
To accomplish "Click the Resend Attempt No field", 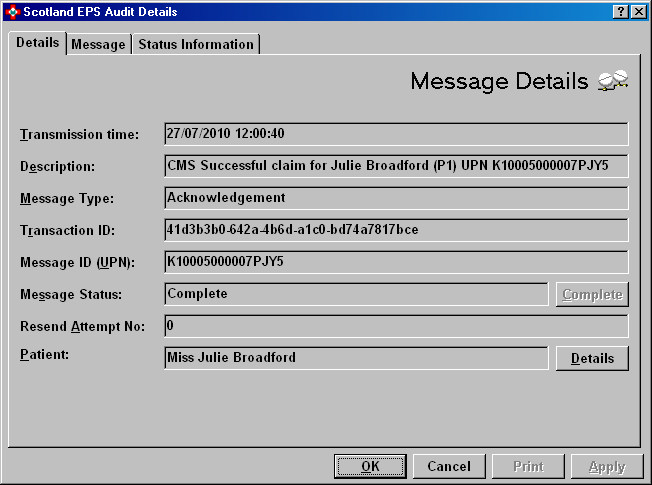I will (396, 326).
